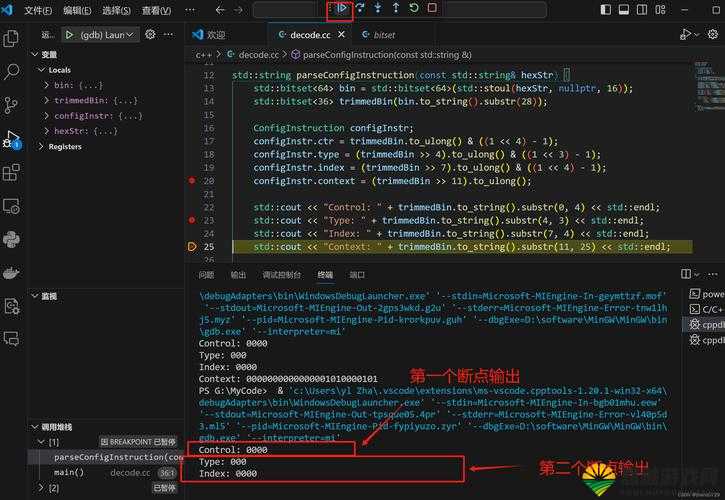Screen dimensions: 725x500
Task: Toggle breakpoint on line 20
Action: 192,181
